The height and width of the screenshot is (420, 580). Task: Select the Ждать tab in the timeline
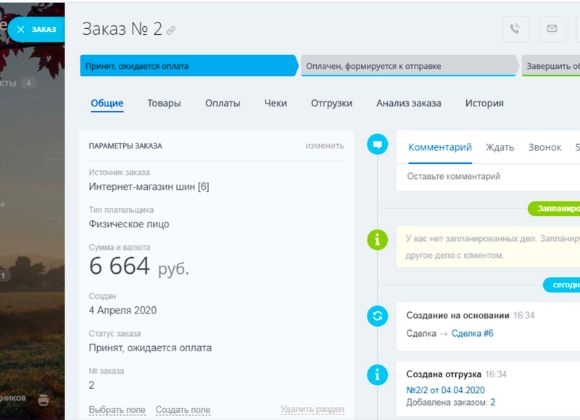point(500,147)
